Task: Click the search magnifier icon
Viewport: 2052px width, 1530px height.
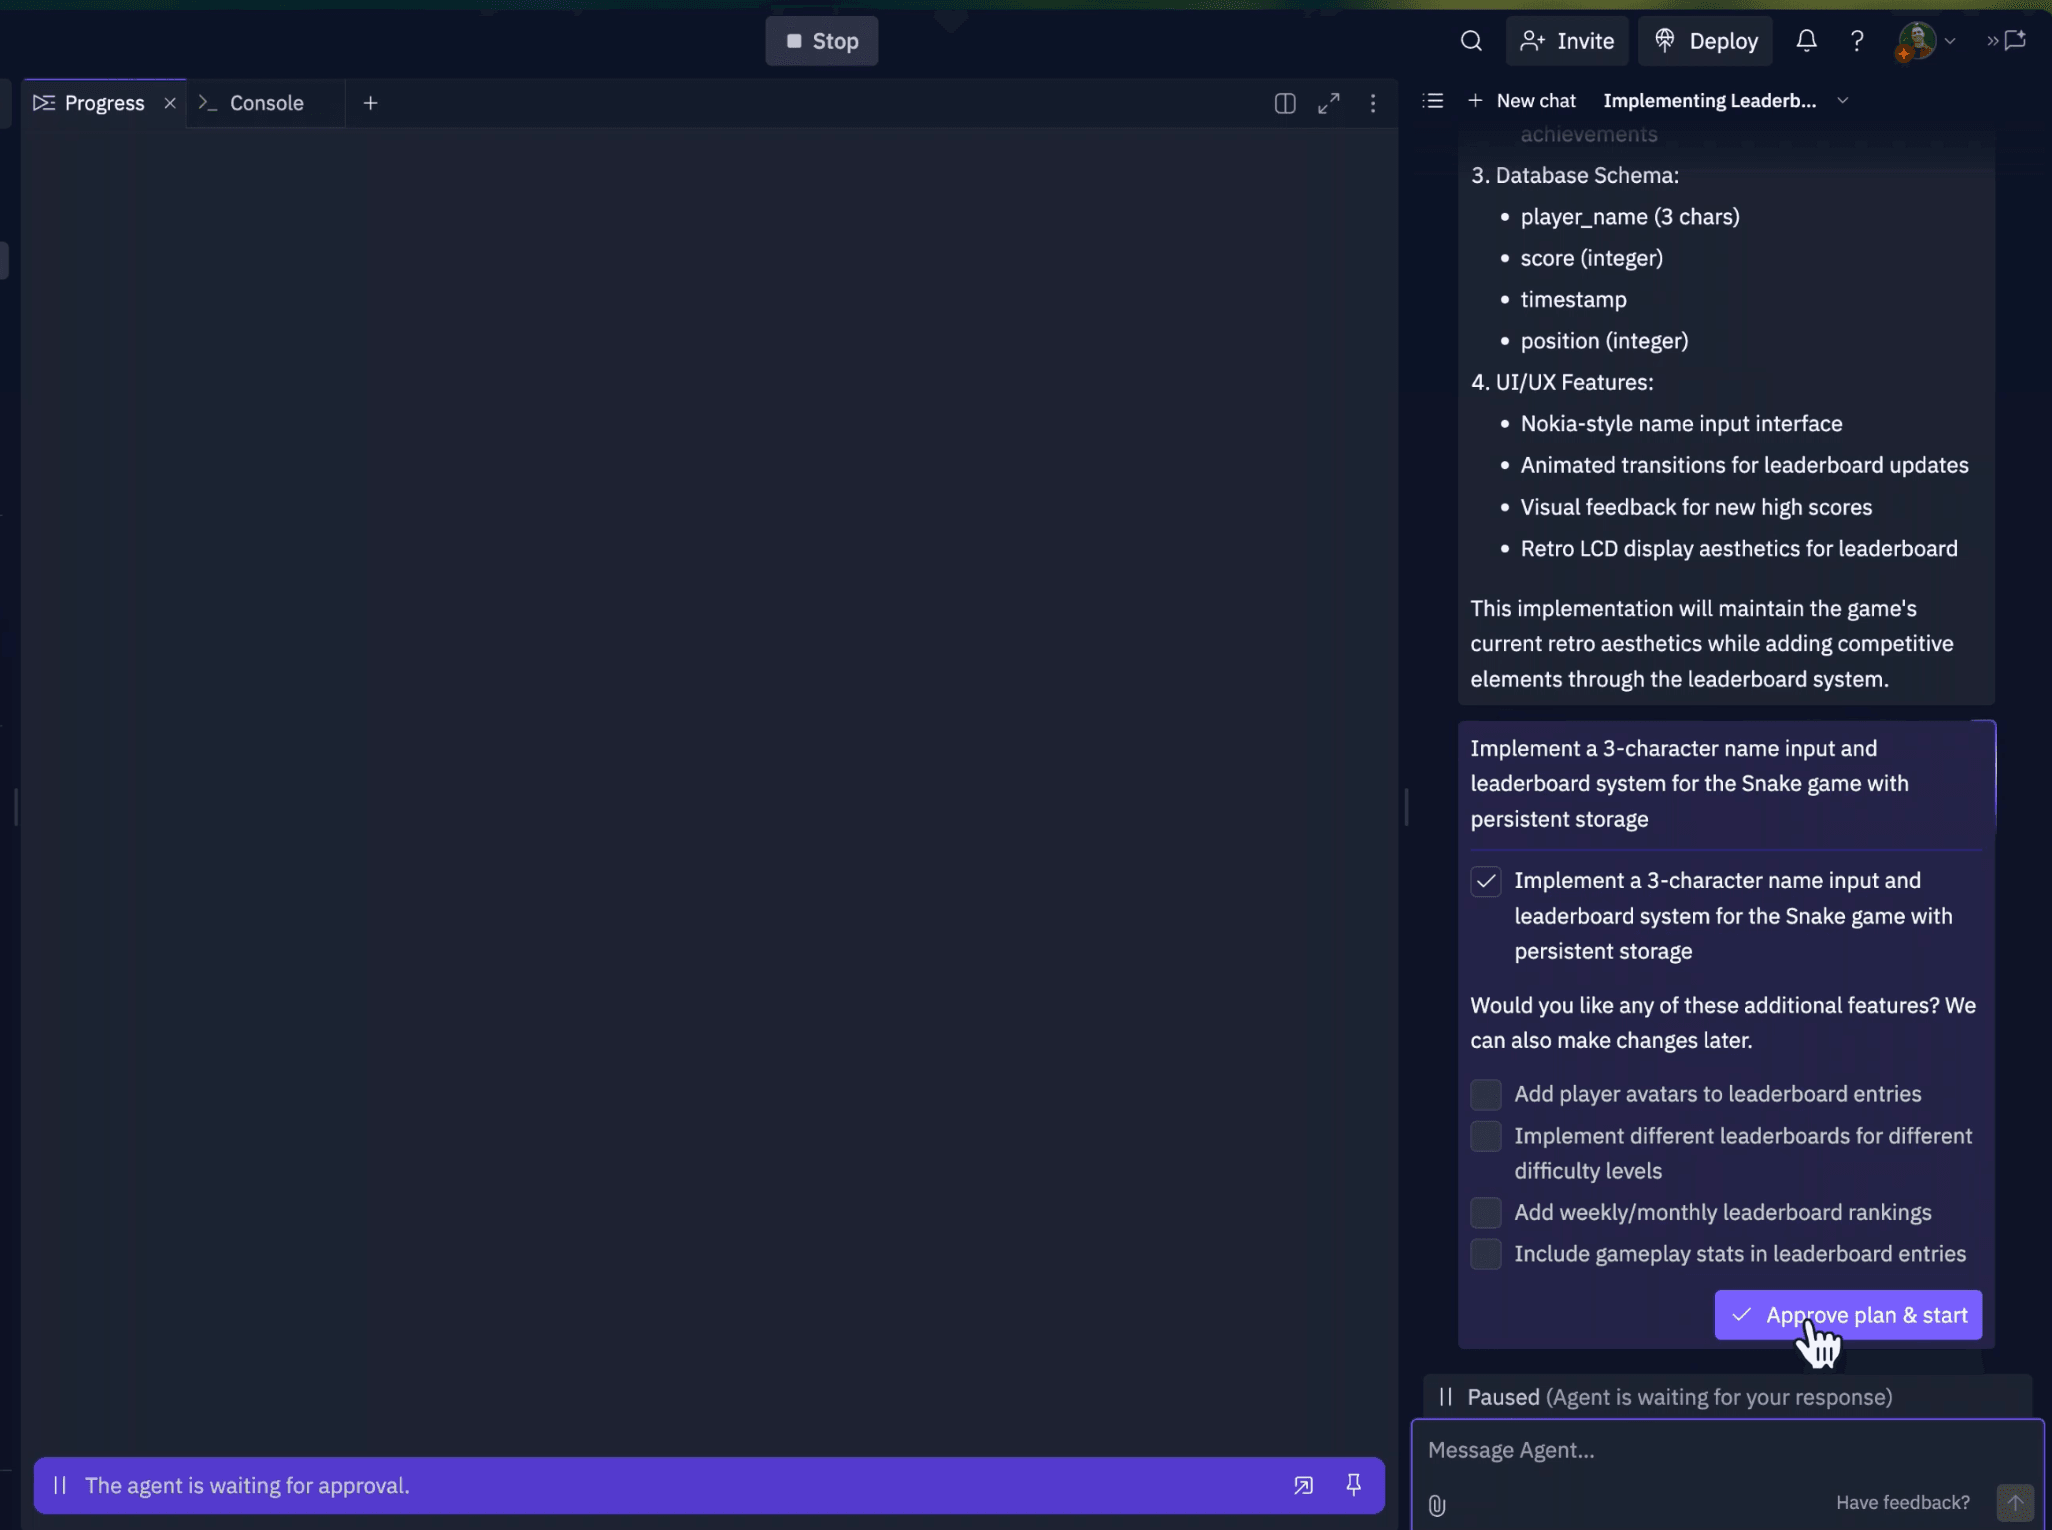Action: pyautogui.click(x=1470, y=41)
